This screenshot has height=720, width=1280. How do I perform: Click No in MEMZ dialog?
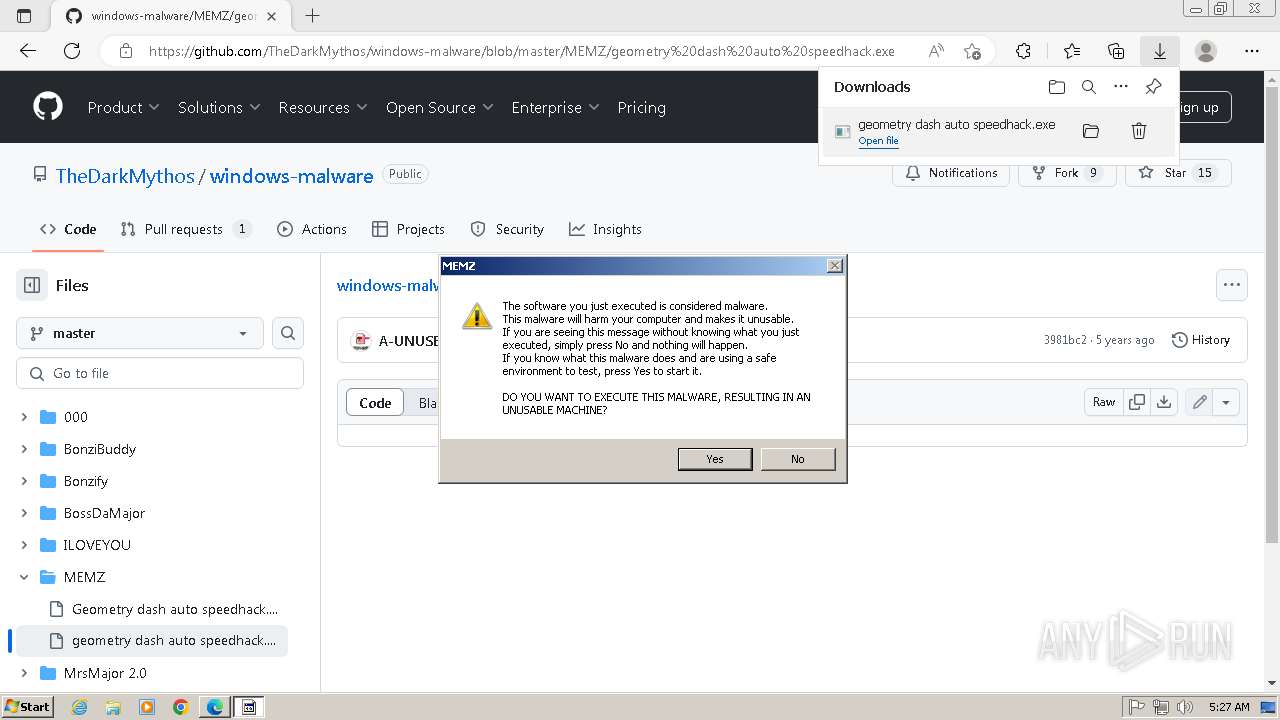pyautogui.click(x=798, y=459)
